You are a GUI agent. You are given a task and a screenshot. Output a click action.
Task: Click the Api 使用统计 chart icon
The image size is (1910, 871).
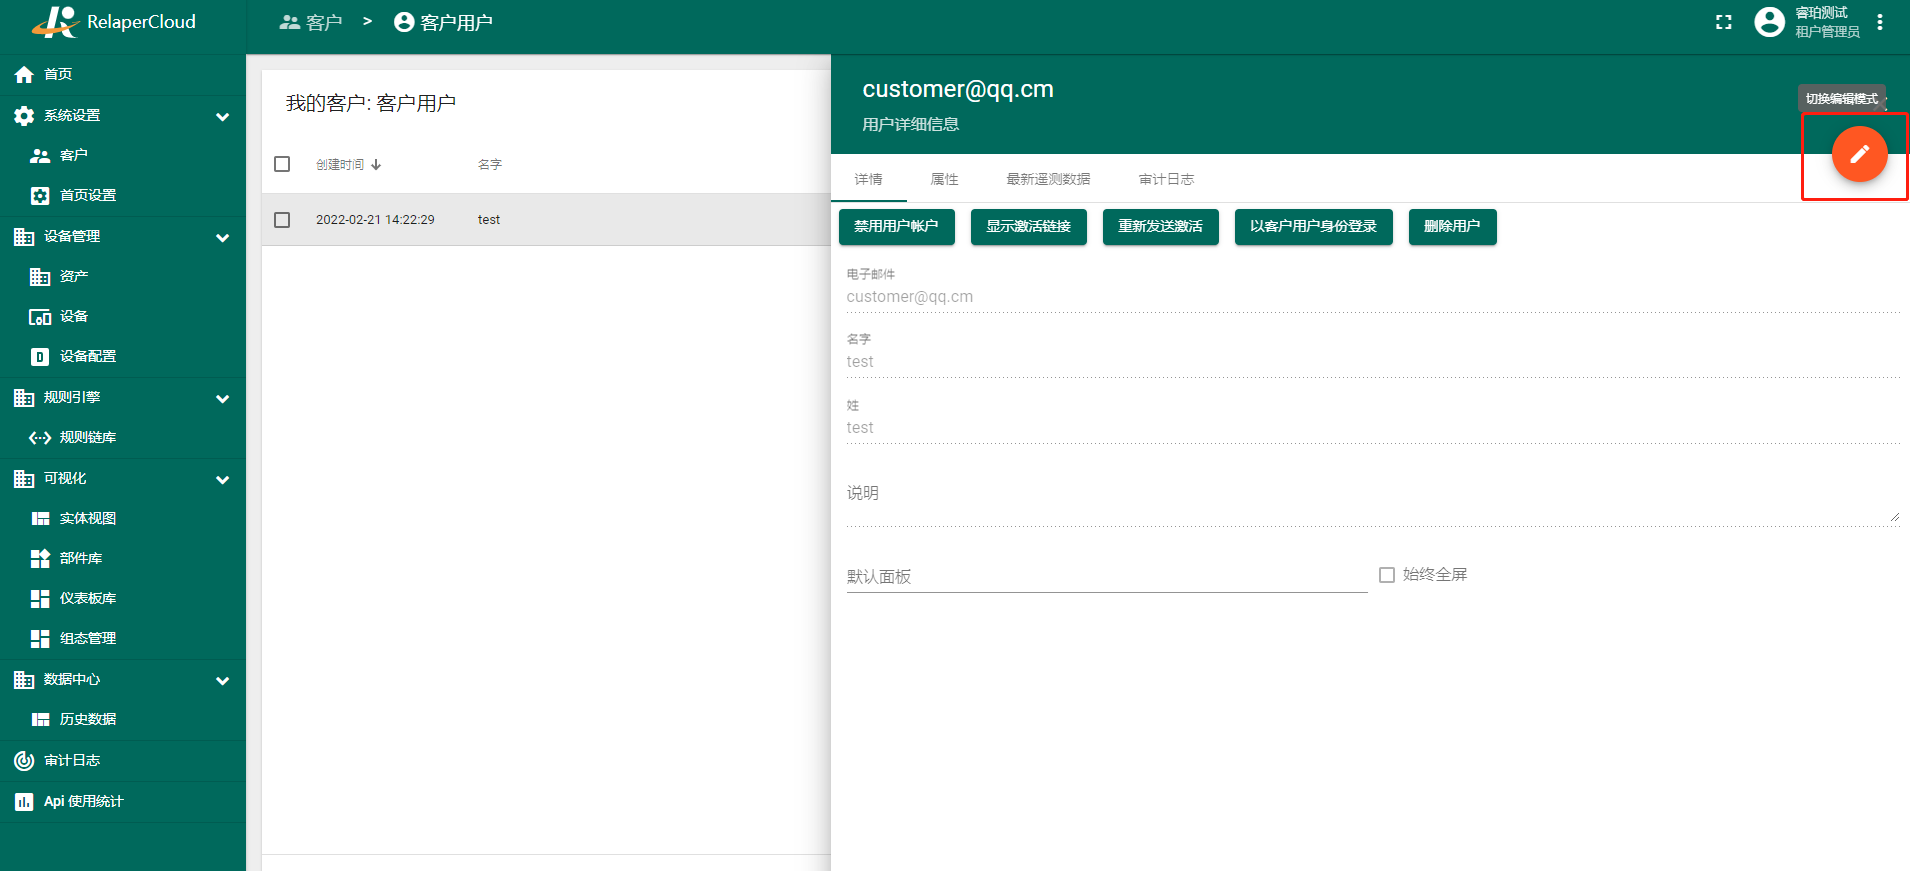coord(24,802)
